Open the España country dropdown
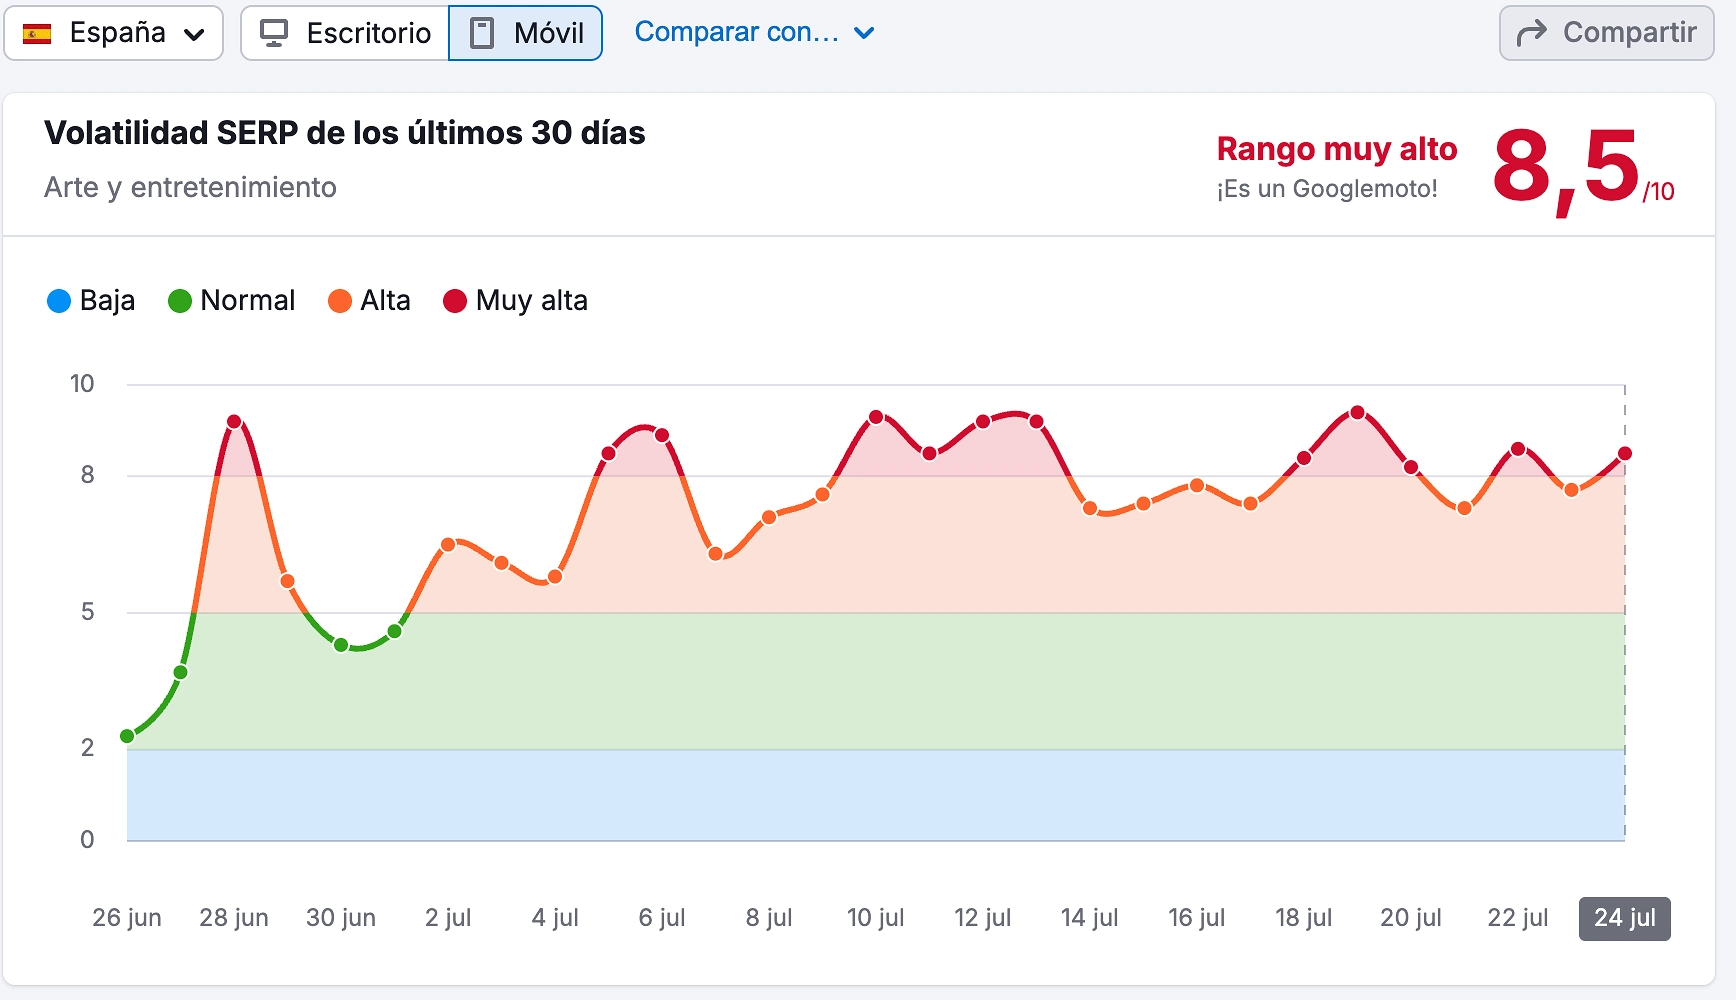Screen dimensions: 1736x1000 tap(113, 32)
